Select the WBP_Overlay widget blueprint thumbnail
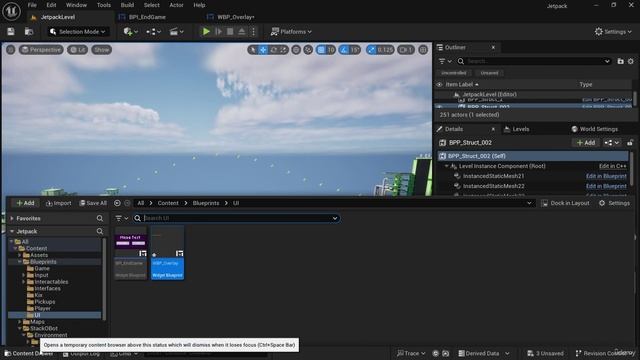 coord(167,253)
